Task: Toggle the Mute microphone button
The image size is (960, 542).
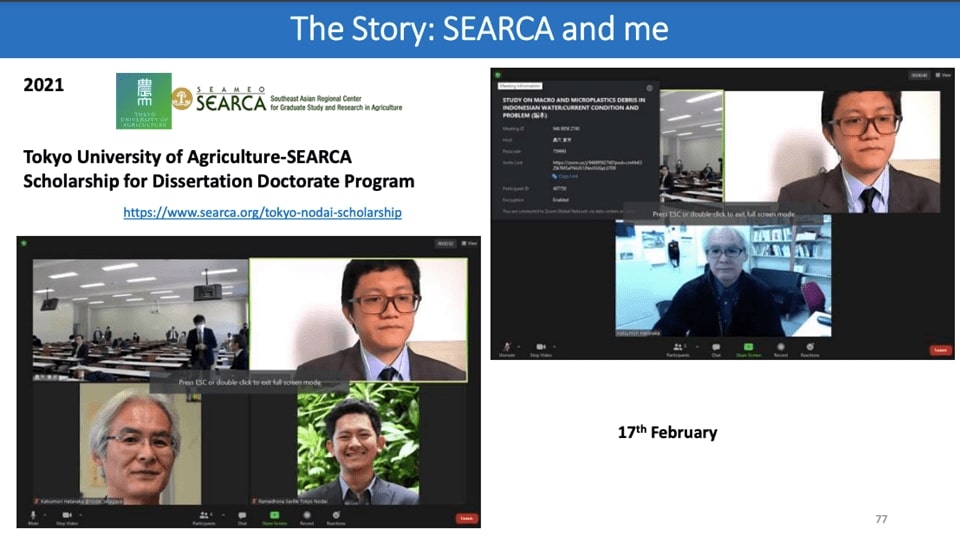Action: point(33,517)
